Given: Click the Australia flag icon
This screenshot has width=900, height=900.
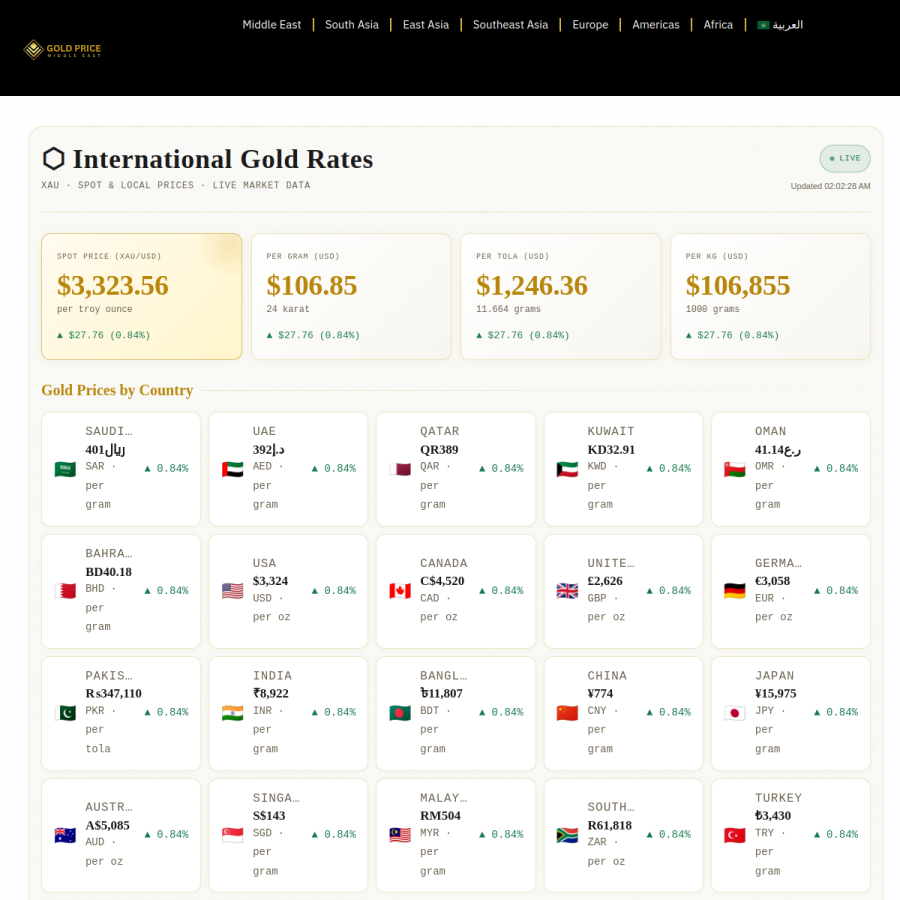Looking at the screenshot, I should 65,835.
